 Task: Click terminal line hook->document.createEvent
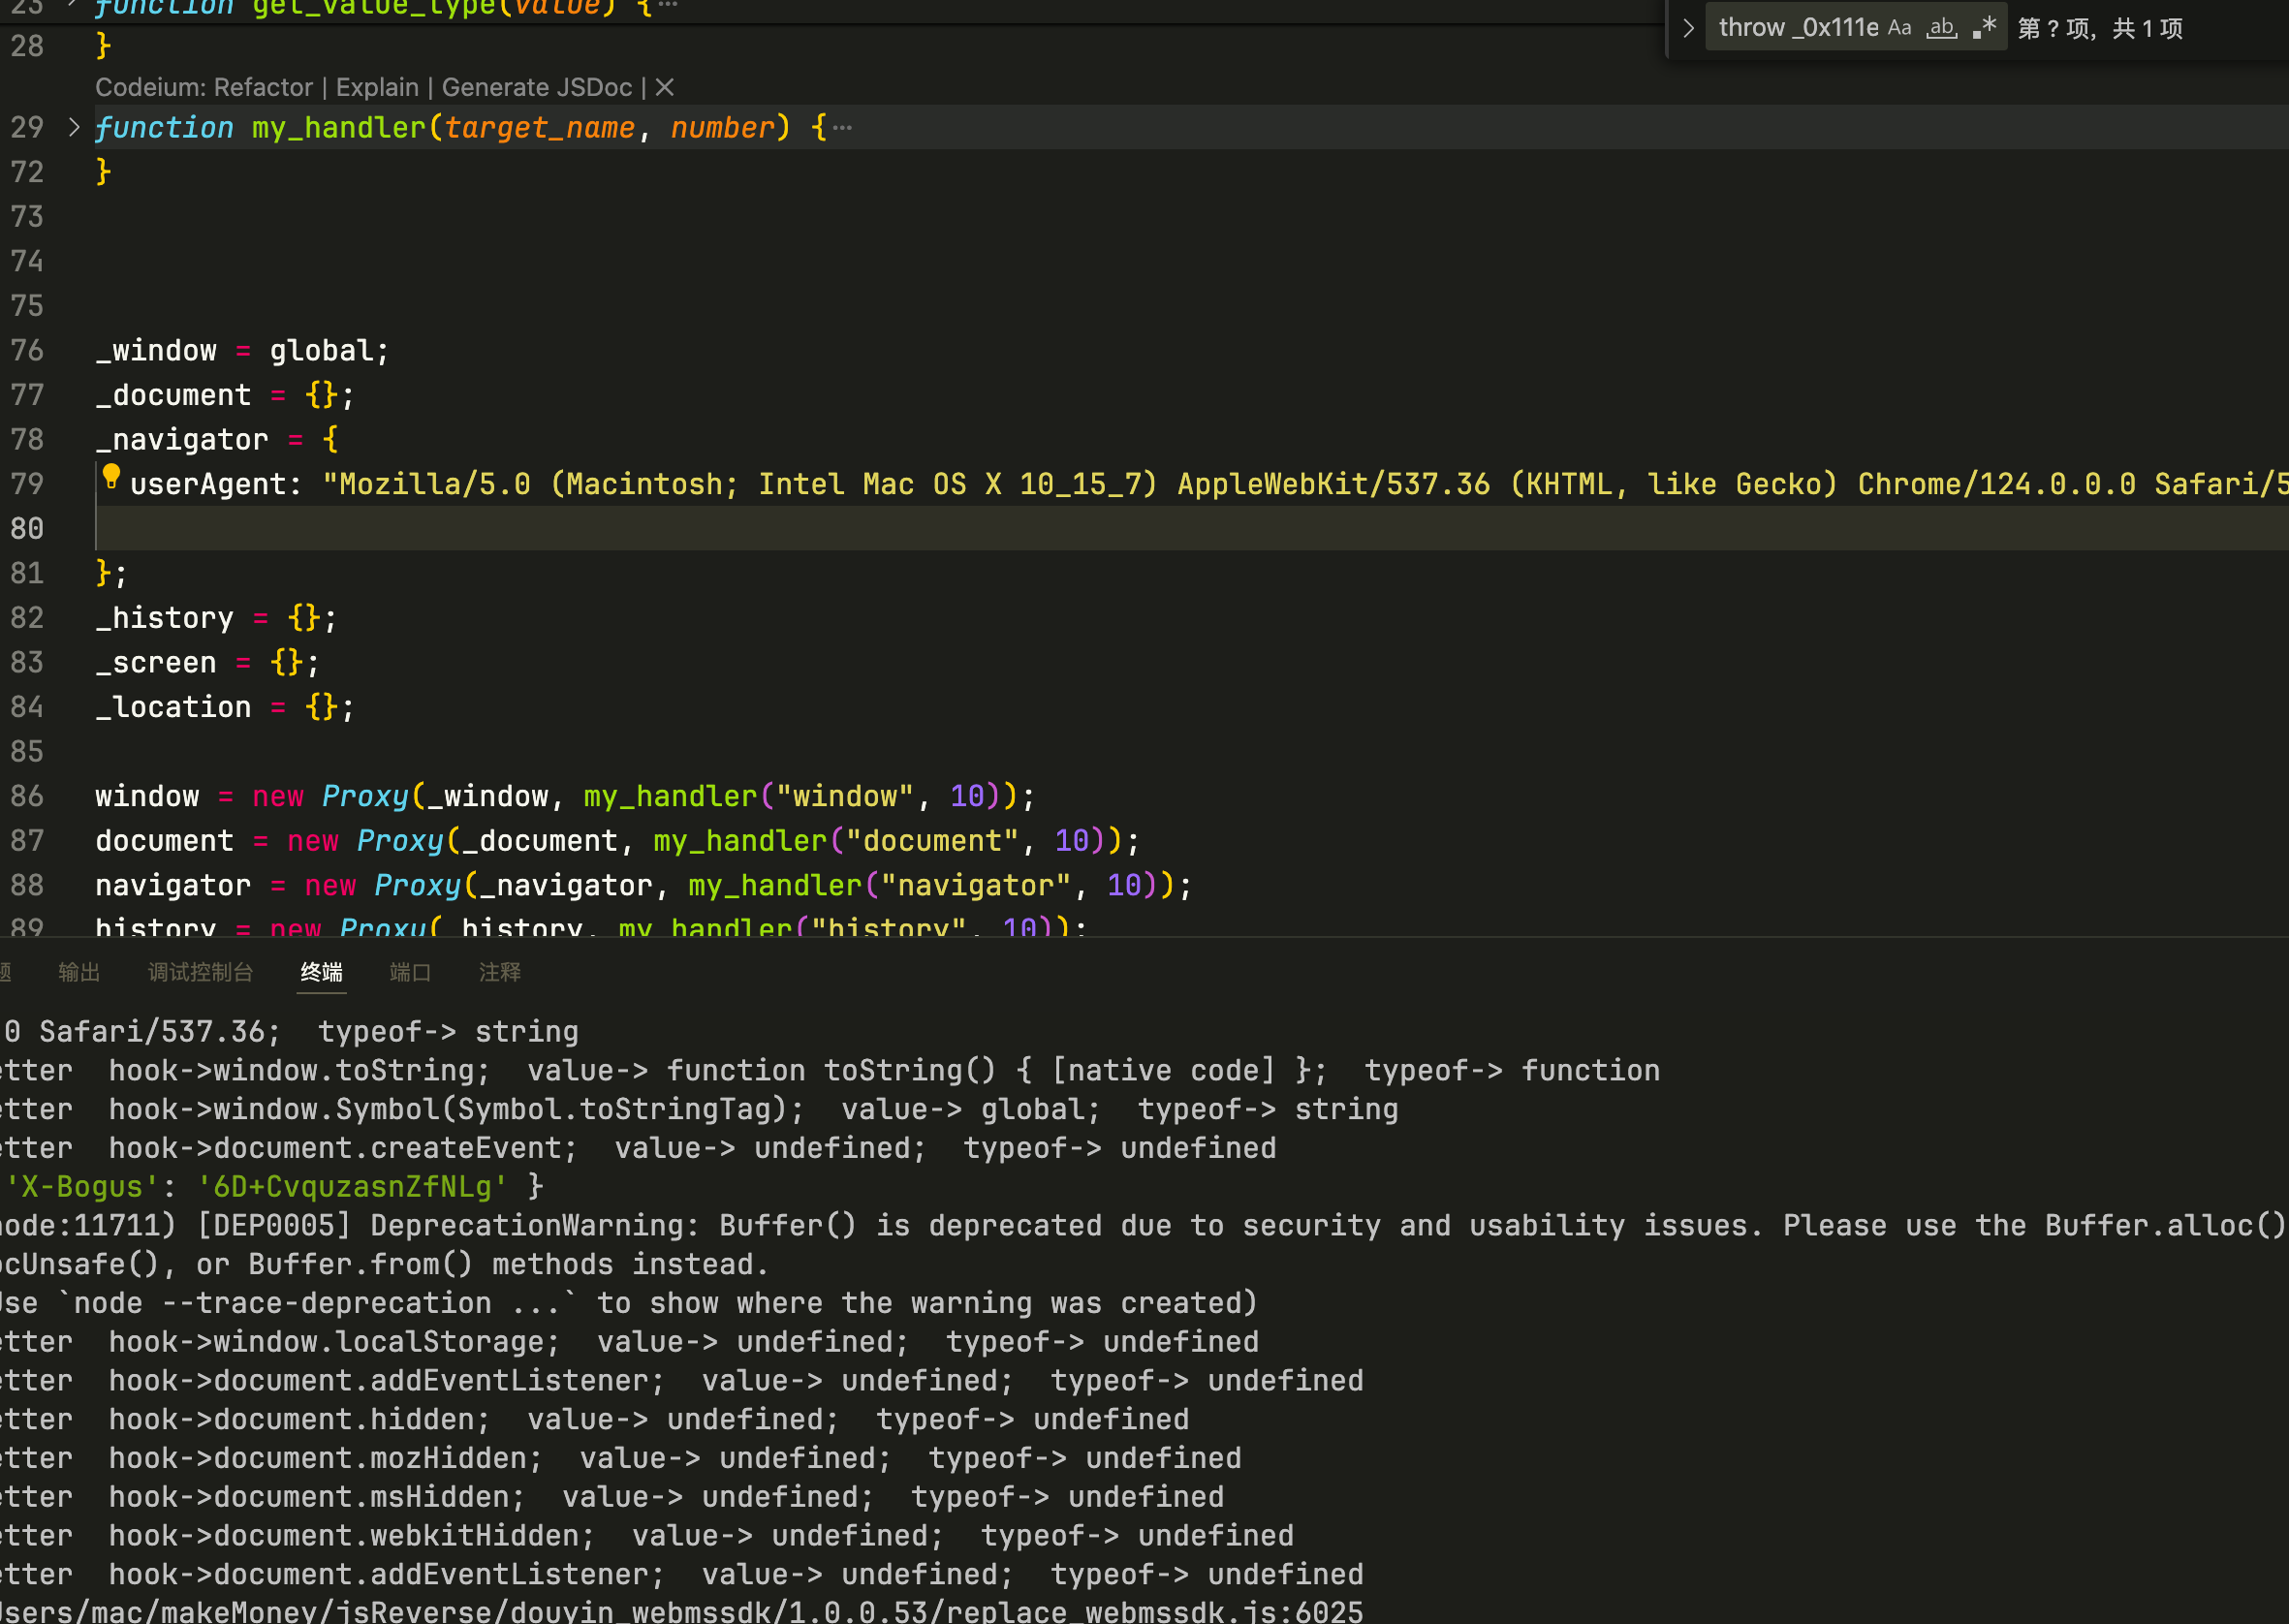tap(638, 1148)
